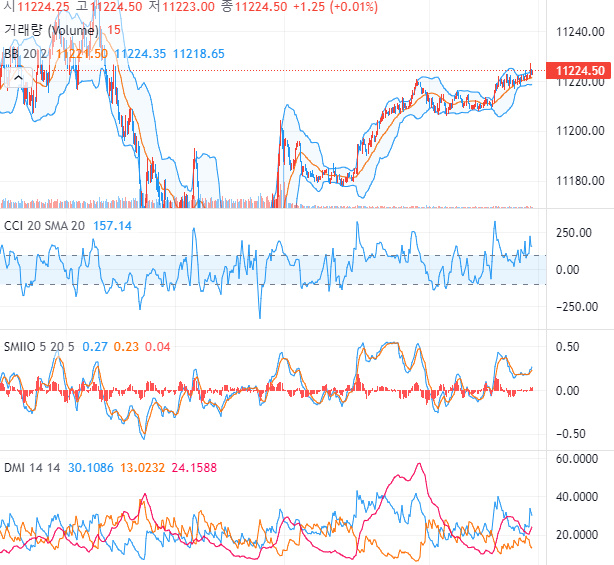Select the 거래량 (Volume) indicator legend
The image size is (614, 565).
(x=50, y=30)
